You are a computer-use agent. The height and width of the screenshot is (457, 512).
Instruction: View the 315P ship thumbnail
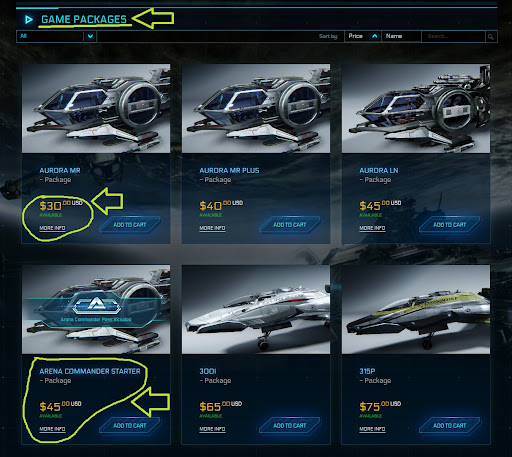tap(416, 310)
